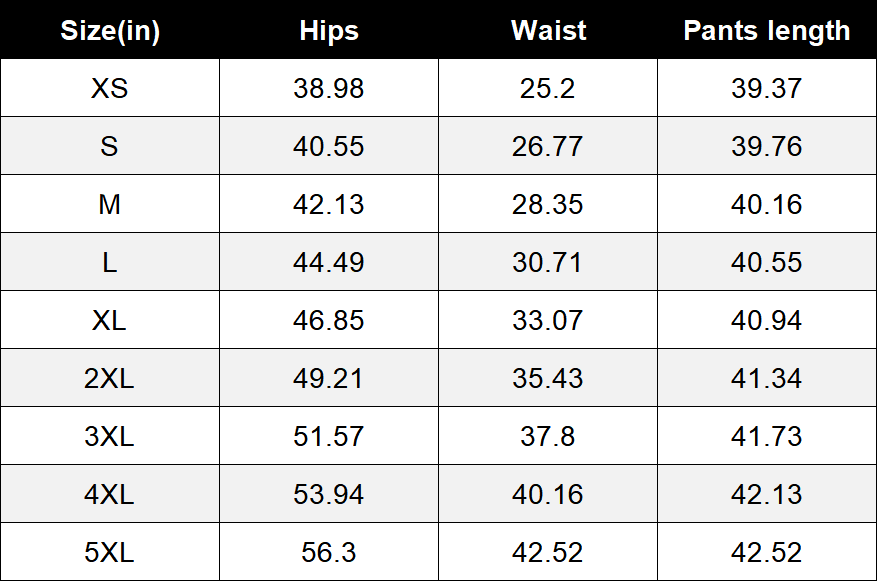This screenshot has height=581, width=877.
Task: Click waist value 28.35 for M
Action: pos(548,205)
